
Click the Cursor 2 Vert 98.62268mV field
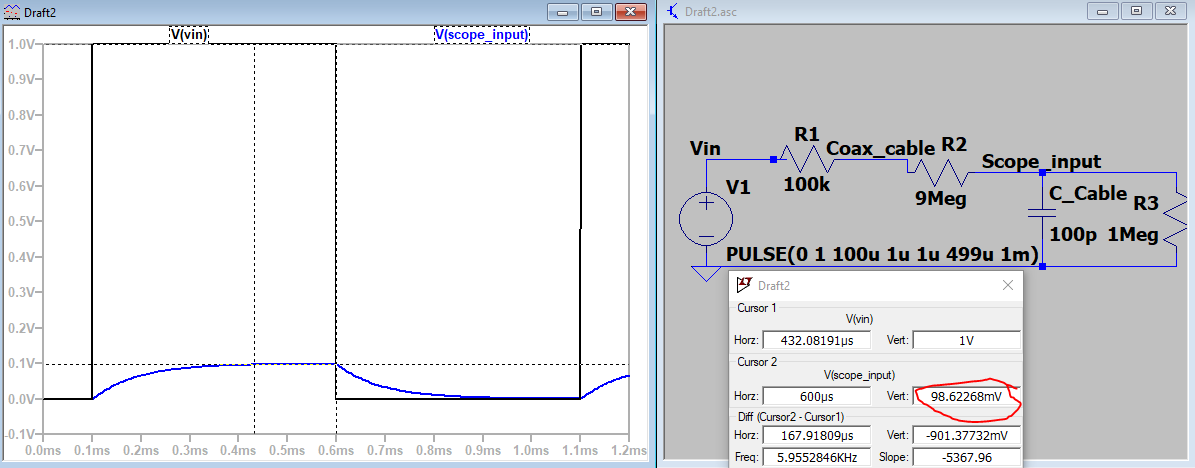point(965,396)
